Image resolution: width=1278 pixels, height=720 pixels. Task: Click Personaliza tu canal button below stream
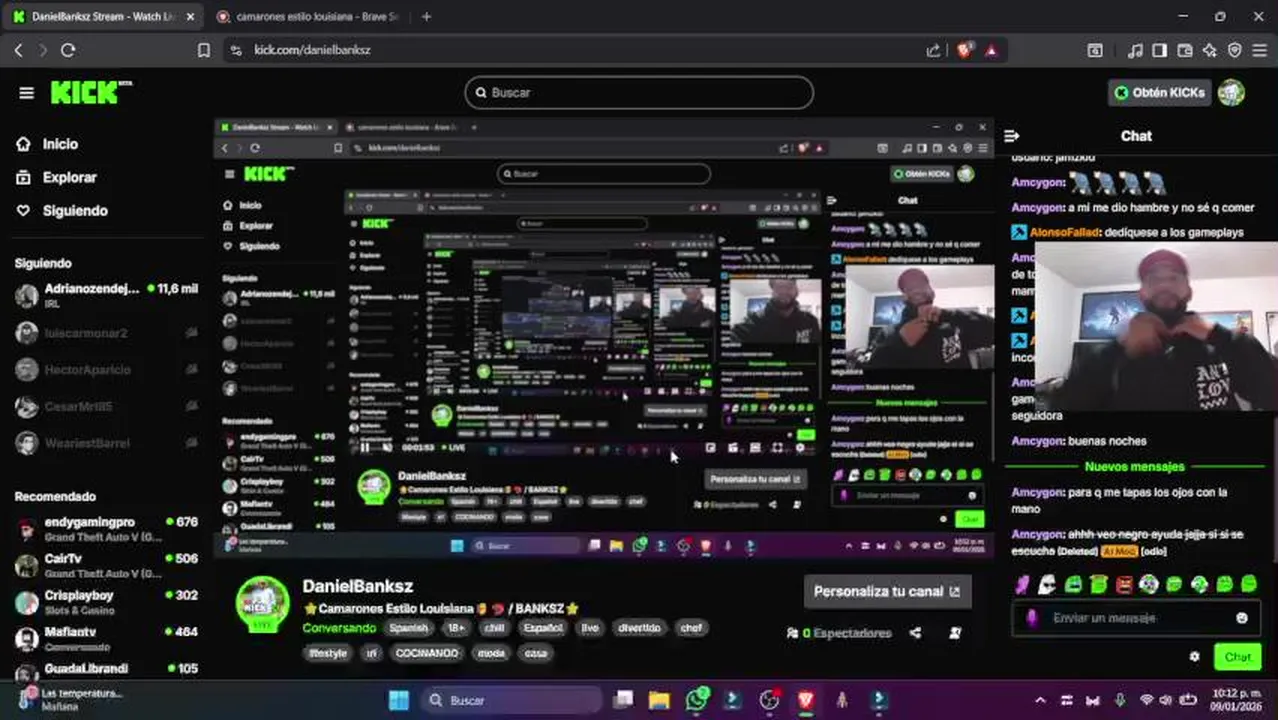click(887, 591)
